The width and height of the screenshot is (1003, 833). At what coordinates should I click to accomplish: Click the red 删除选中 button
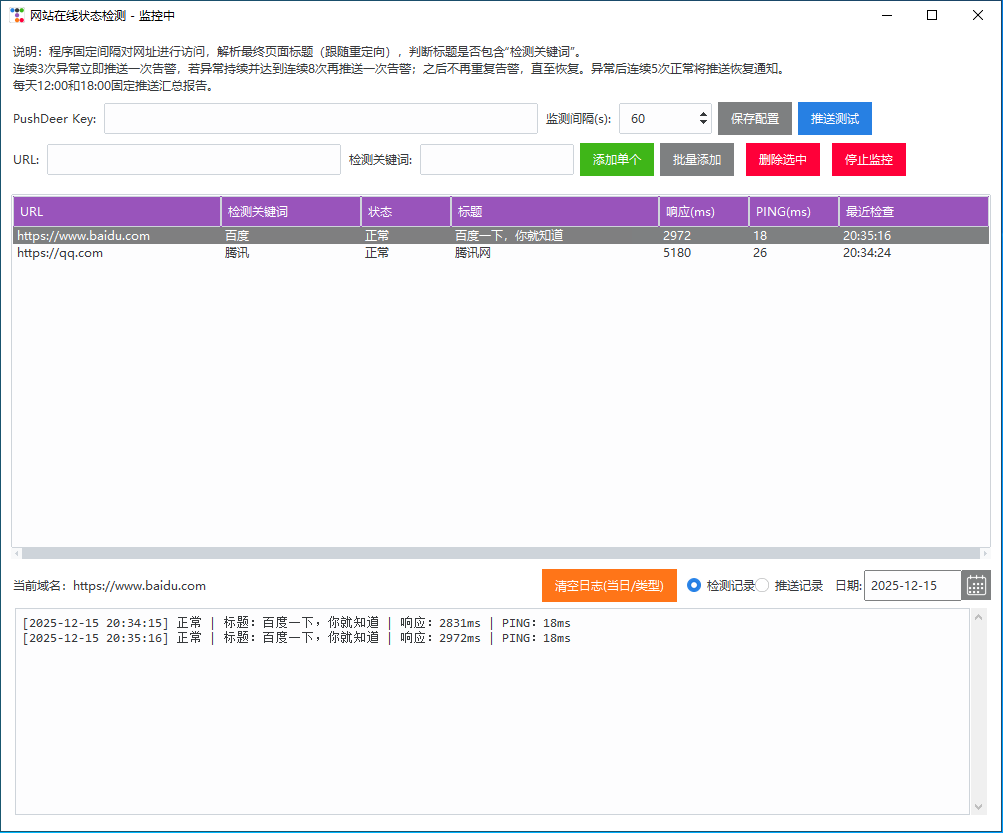[782, 160]
